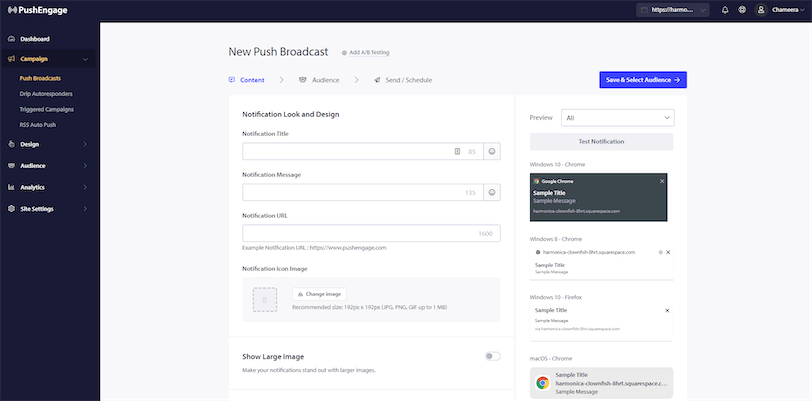Collapse the Campaign menu chevron

tap(85, 60)
